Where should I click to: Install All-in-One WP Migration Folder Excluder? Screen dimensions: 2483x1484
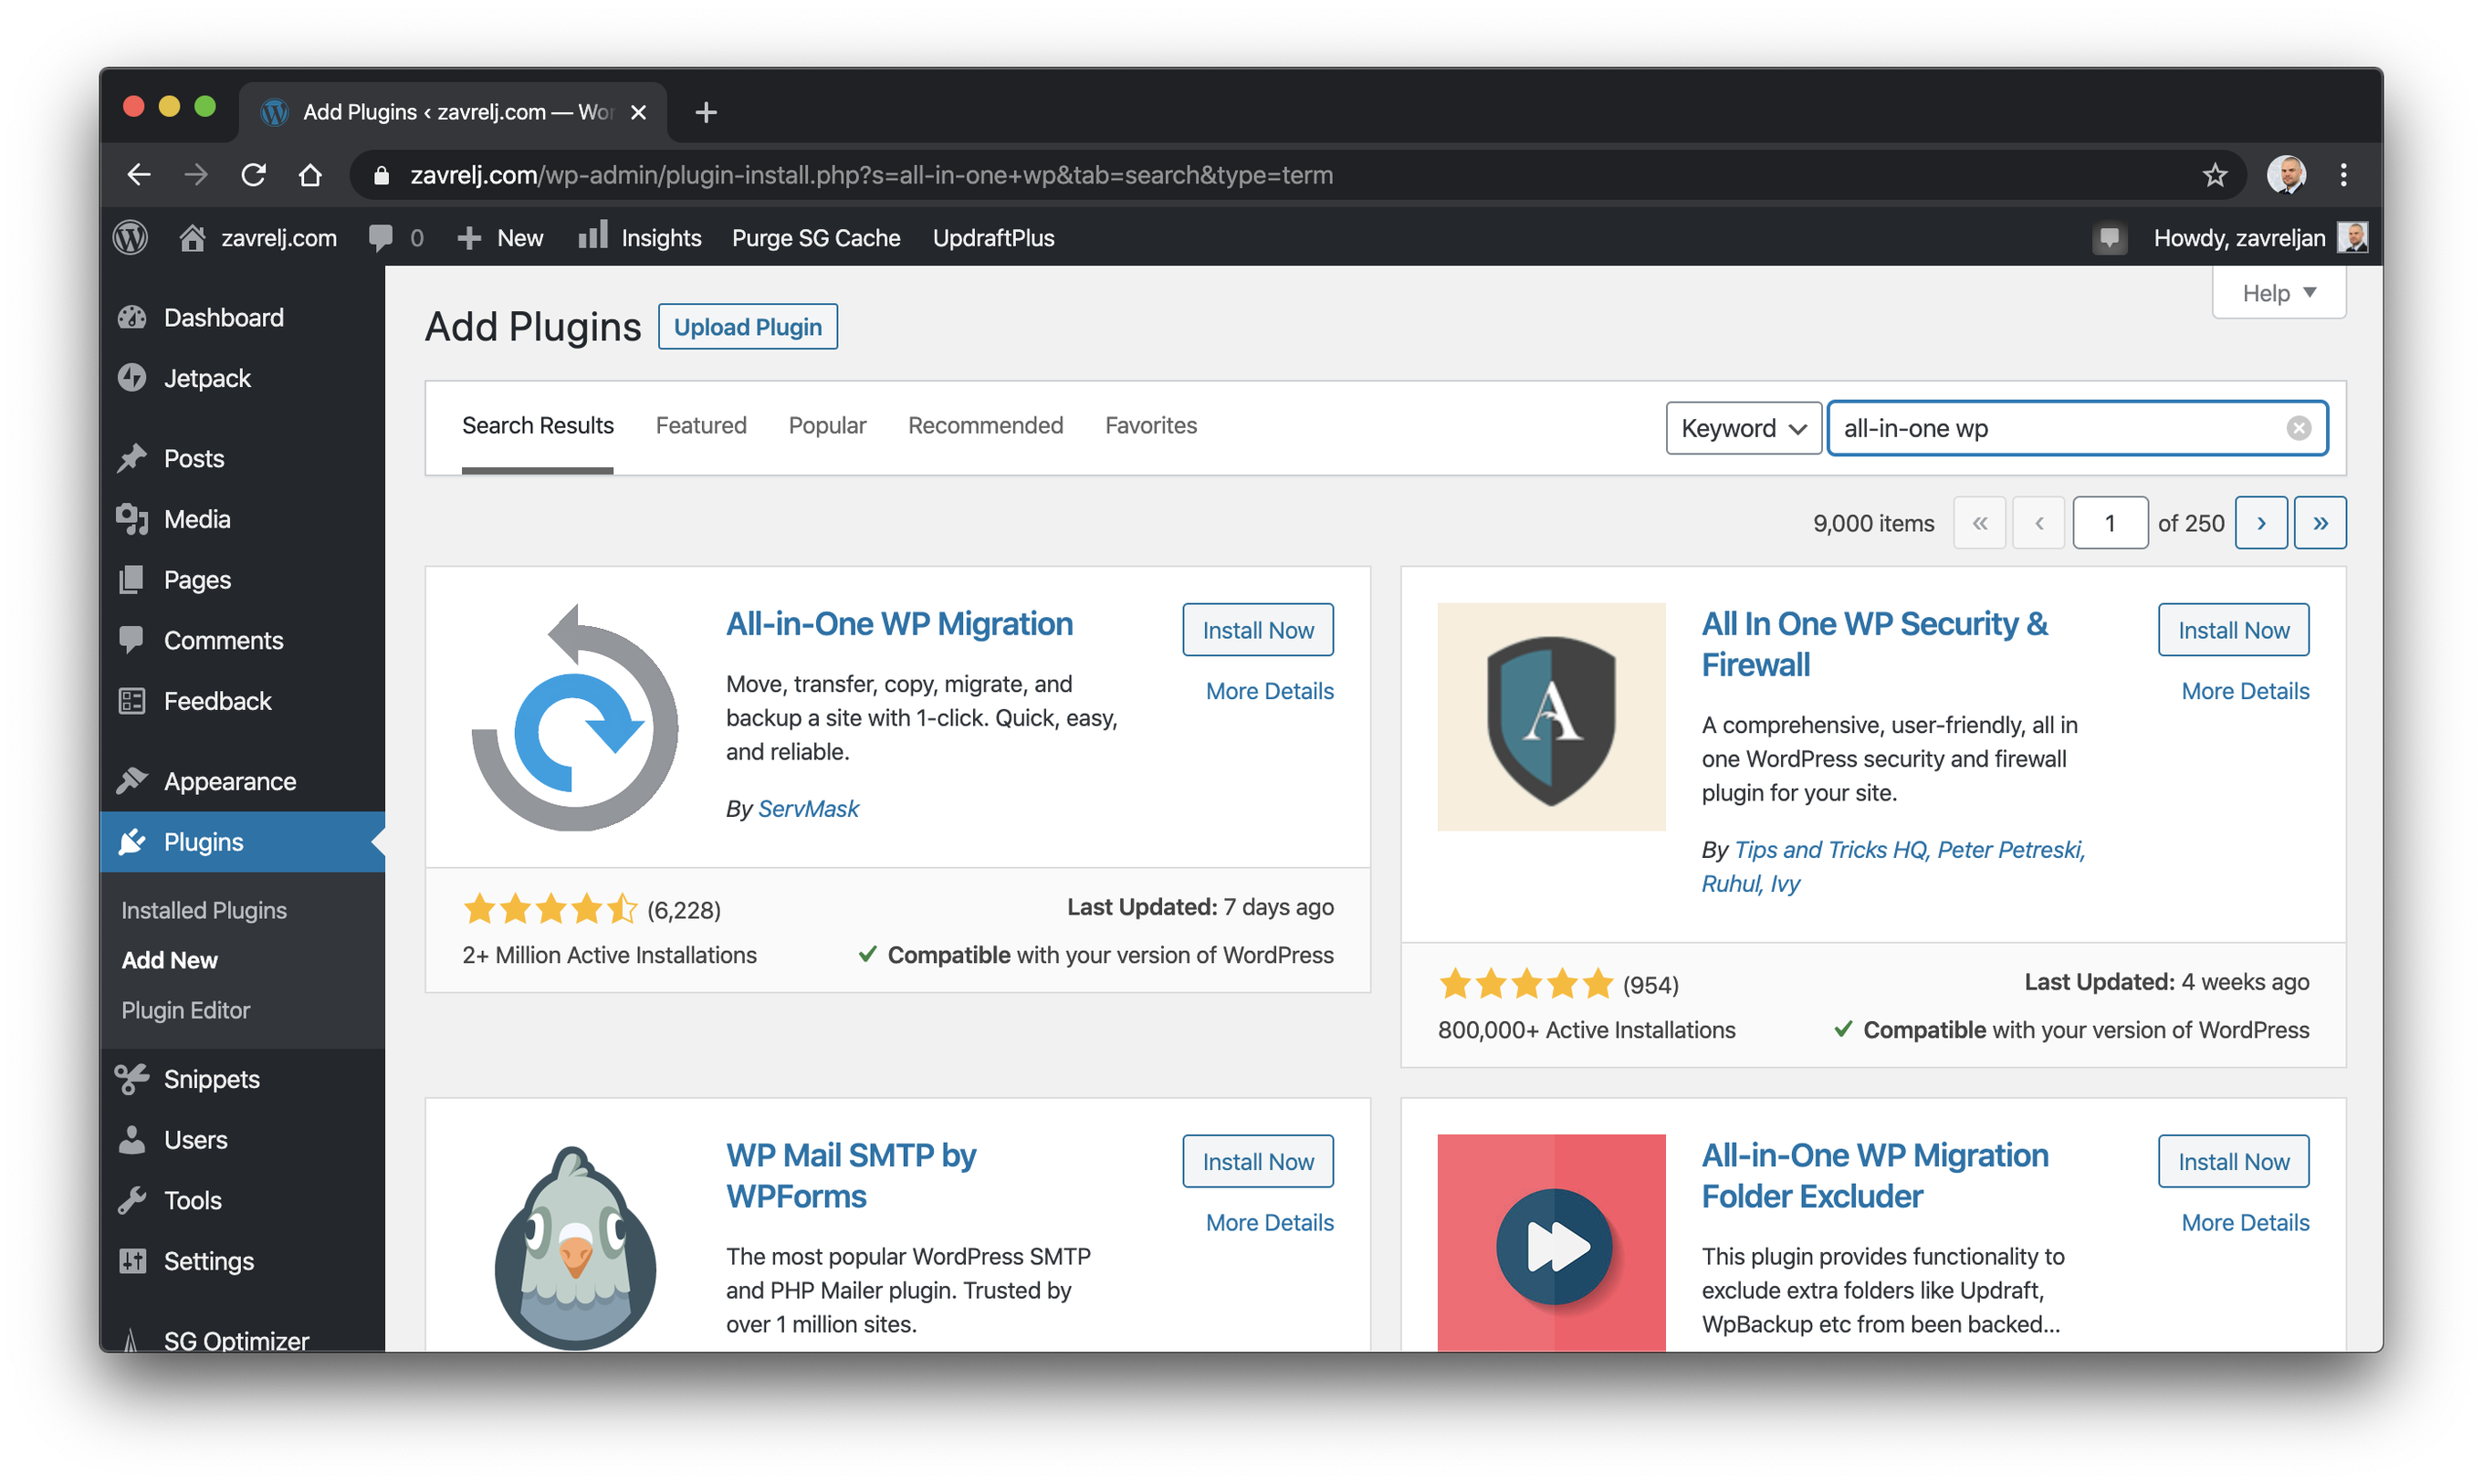pyautogui.click(x=2233, y=1161)
